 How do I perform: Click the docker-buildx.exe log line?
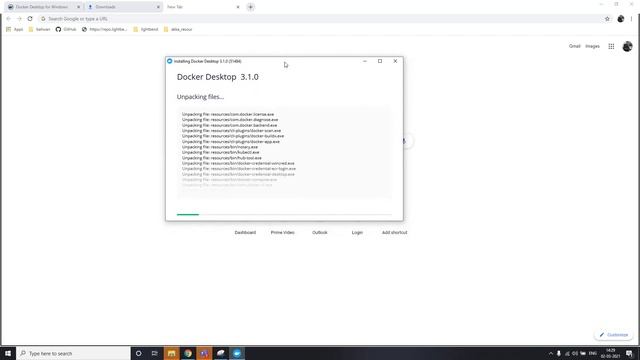[x=233, y=136]
